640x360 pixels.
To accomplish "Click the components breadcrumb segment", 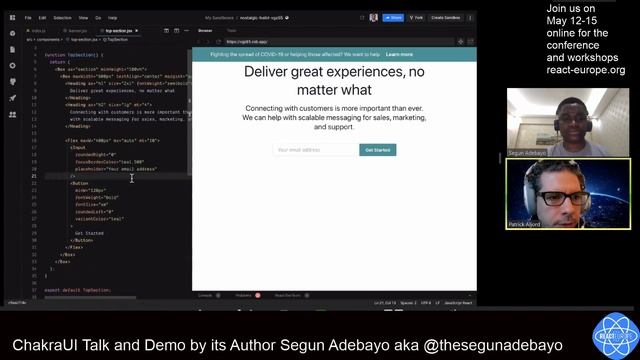I will 48,40.
